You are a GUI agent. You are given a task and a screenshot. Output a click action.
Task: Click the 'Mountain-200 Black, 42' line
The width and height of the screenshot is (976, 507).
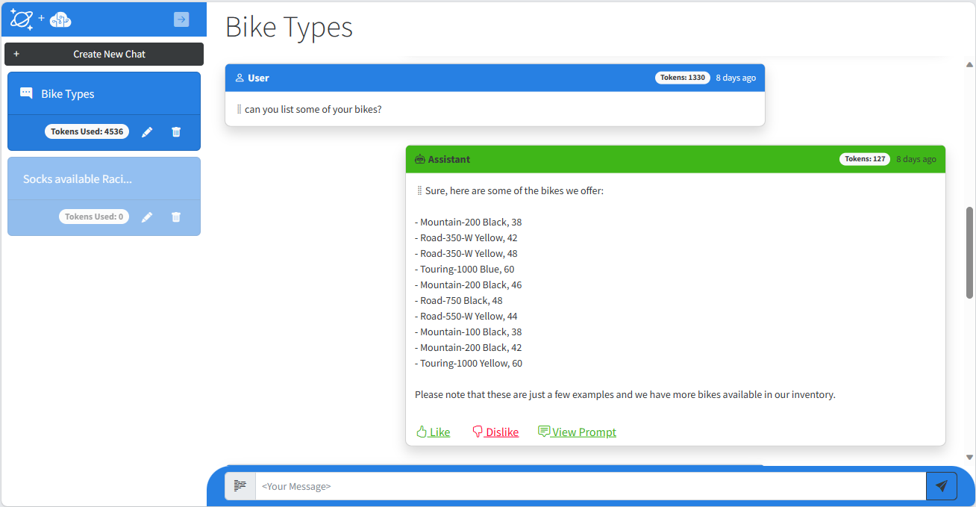[468, 348]
